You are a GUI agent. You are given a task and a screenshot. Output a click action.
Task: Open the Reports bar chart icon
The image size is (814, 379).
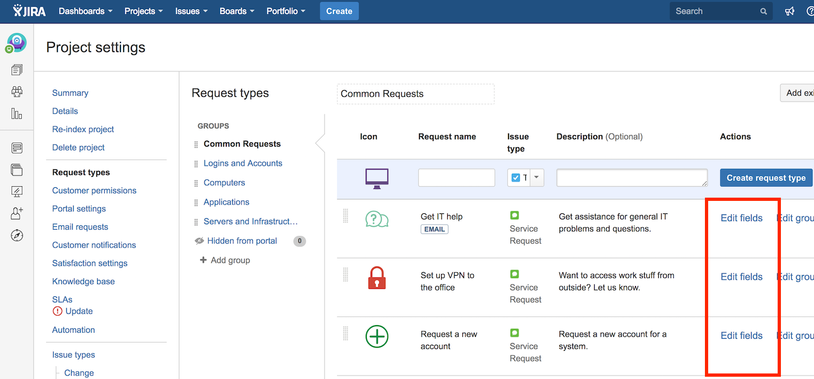coord(17,113)
